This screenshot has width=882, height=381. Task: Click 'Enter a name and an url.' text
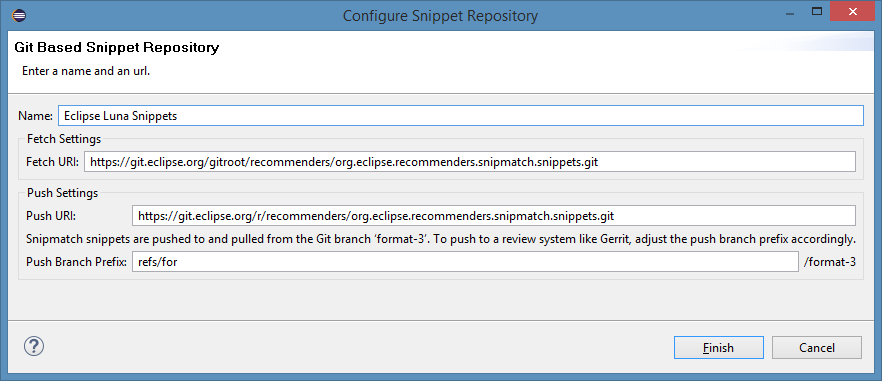click(86, 71)
